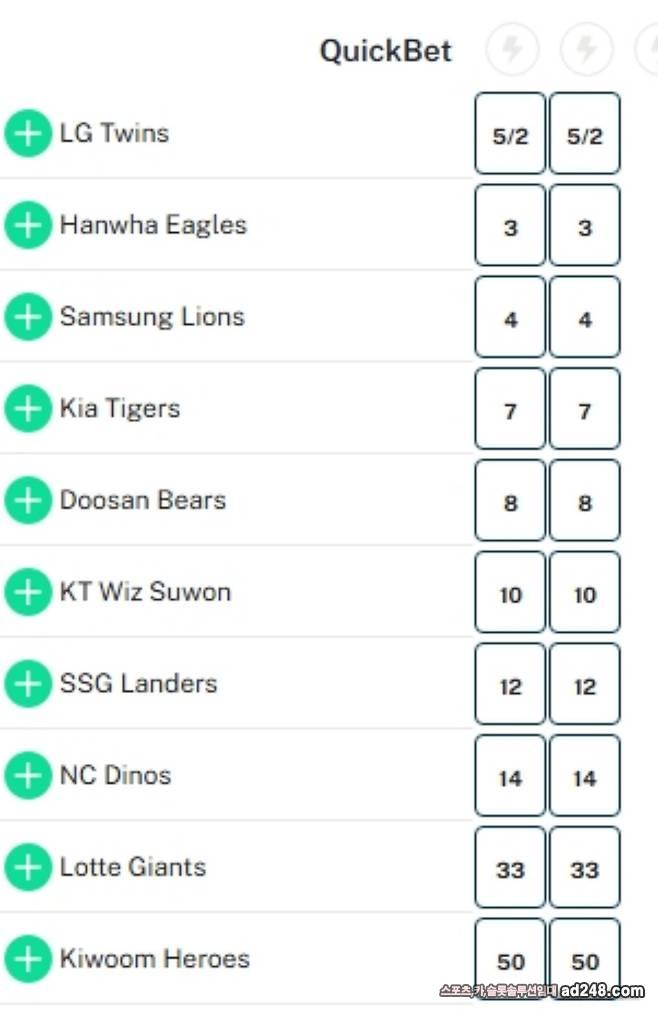658x1031 pixels.
Task: Toggle the first QuickBet lightning icon
Action: pos(512,48)
